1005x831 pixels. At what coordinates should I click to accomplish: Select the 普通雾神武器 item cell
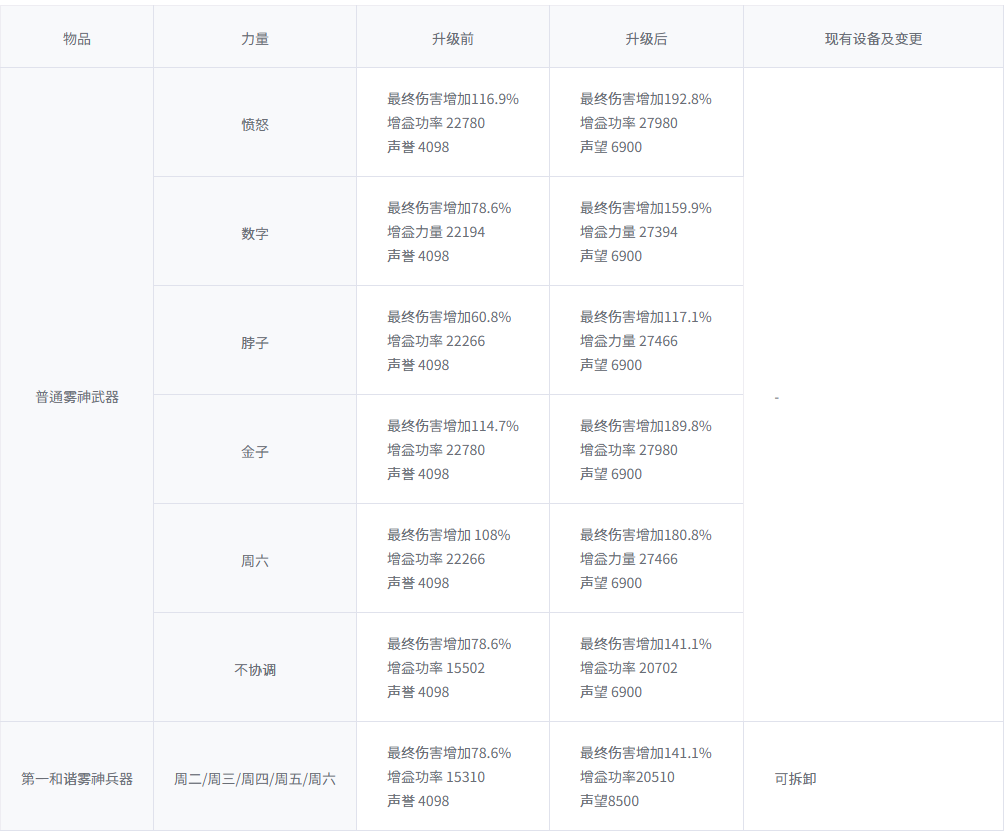75,395
